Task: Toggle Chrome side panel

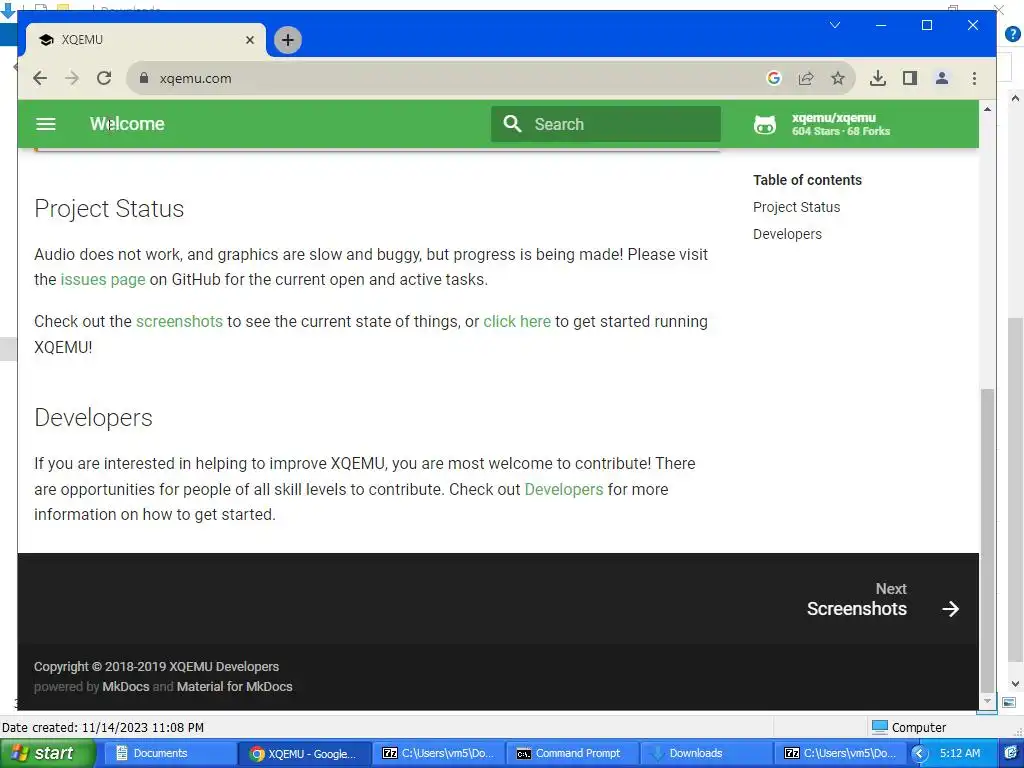Action: pyautogui.click(x=910, y=78)
